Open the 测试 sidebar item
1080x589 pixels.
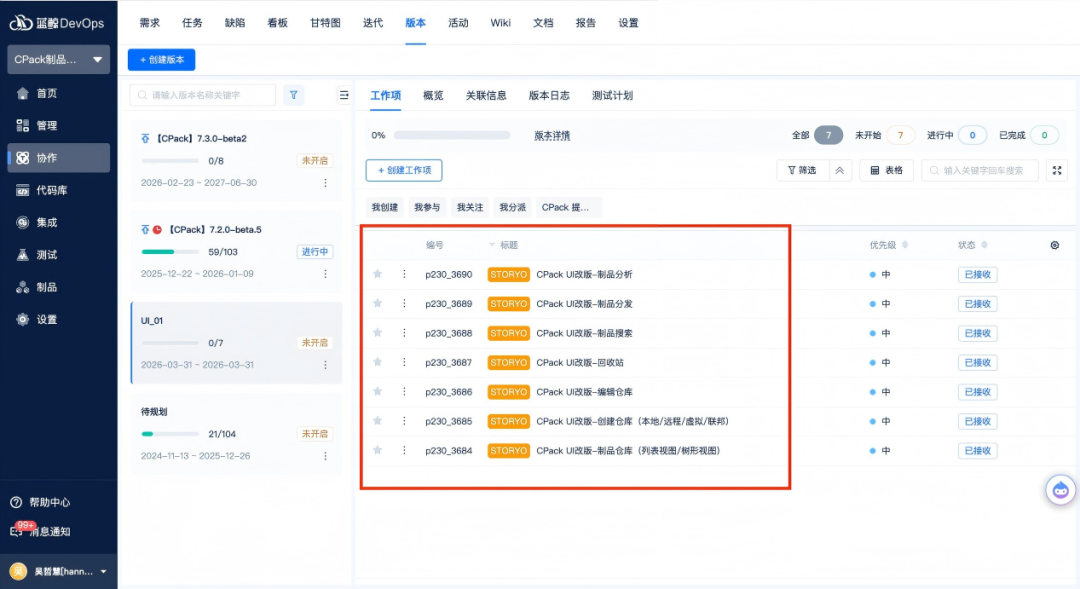59,255
